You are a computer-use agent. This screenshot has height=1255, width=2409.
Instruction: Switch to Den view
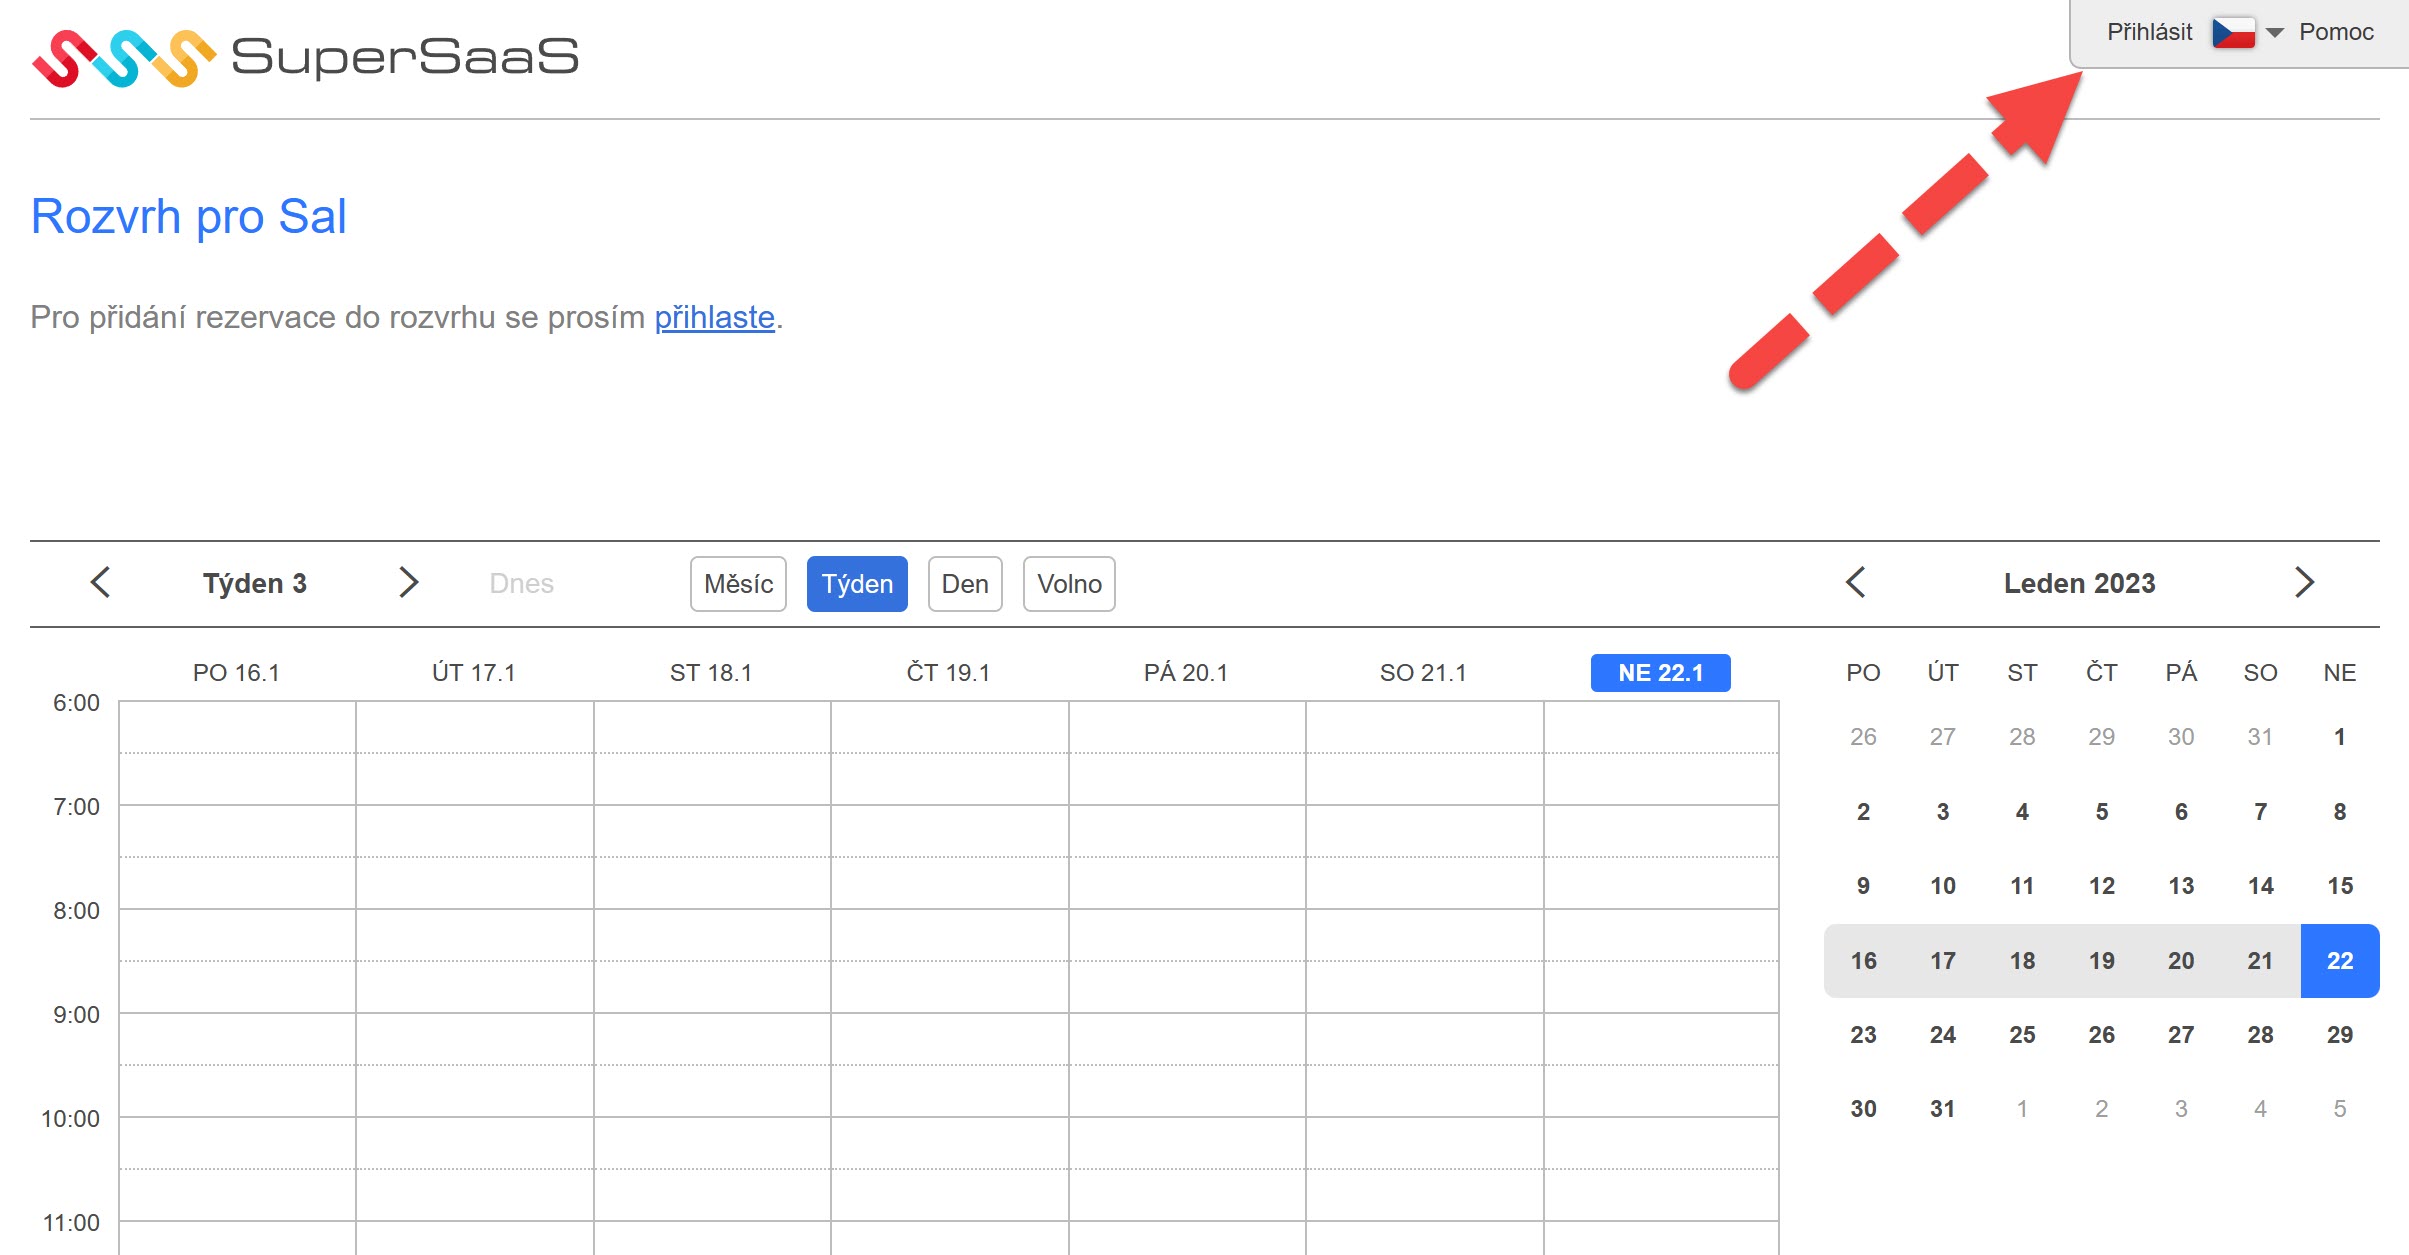965,584
